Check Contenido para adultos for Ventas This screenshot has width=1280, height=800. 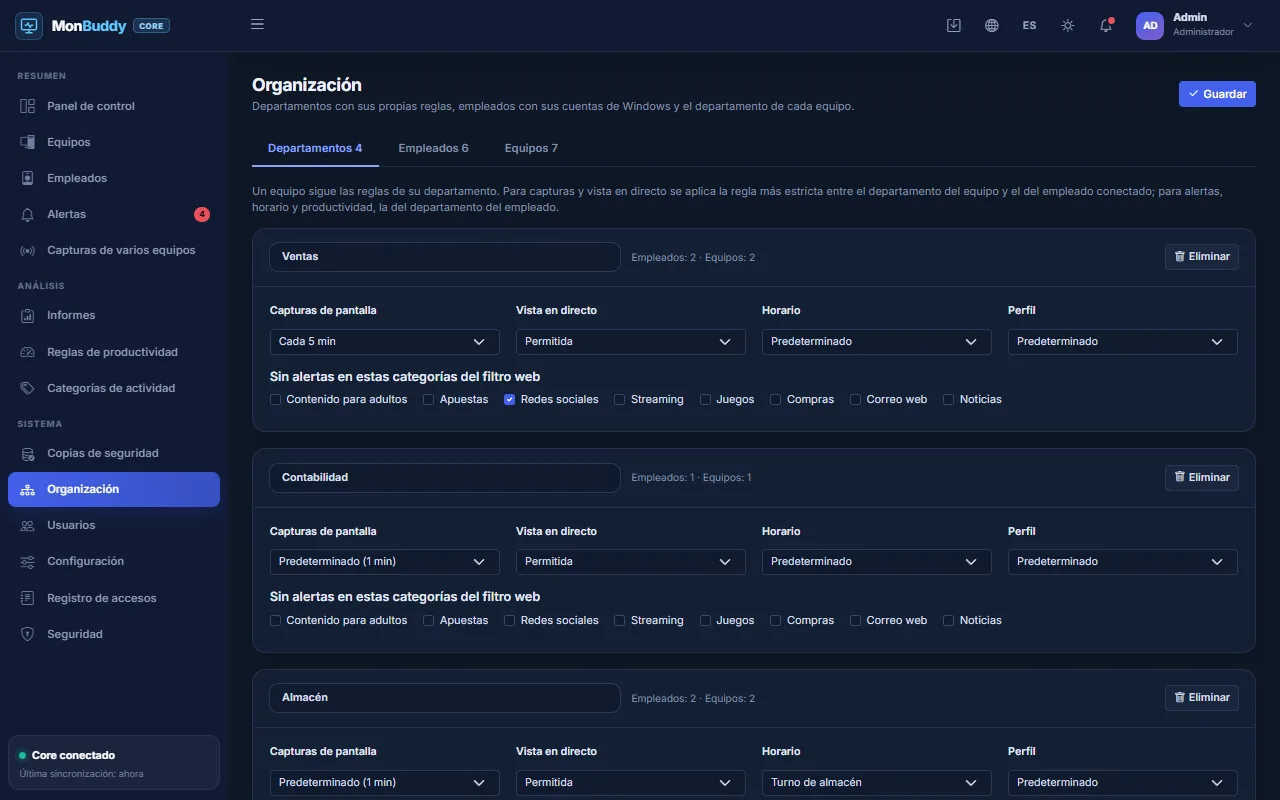click(276, 399)
